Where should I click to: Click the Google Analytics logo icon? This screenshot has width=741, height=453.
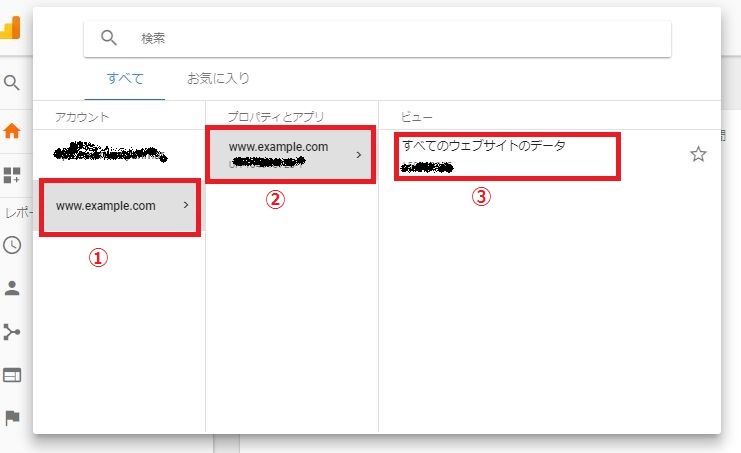(10, 27)
